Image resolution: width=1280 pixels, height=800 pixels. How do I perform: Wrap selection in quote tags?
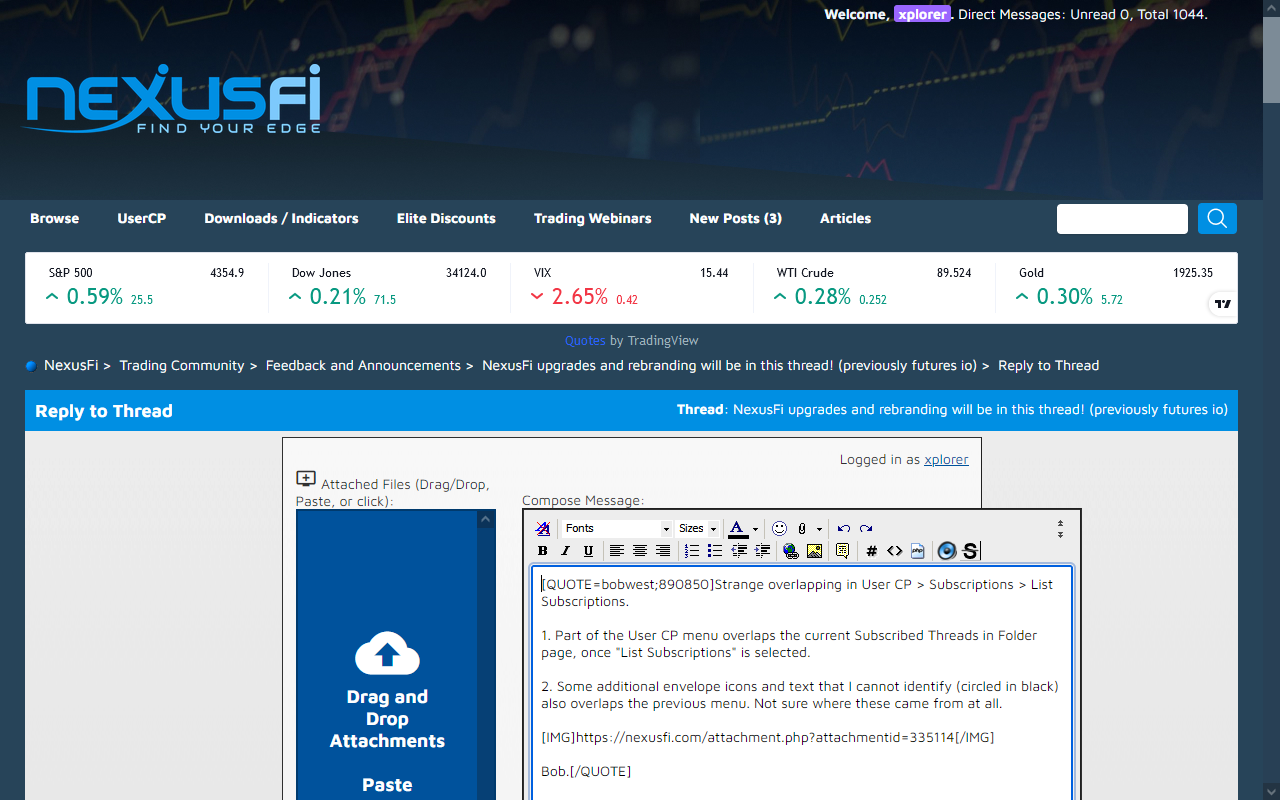(x=842, y=551)
